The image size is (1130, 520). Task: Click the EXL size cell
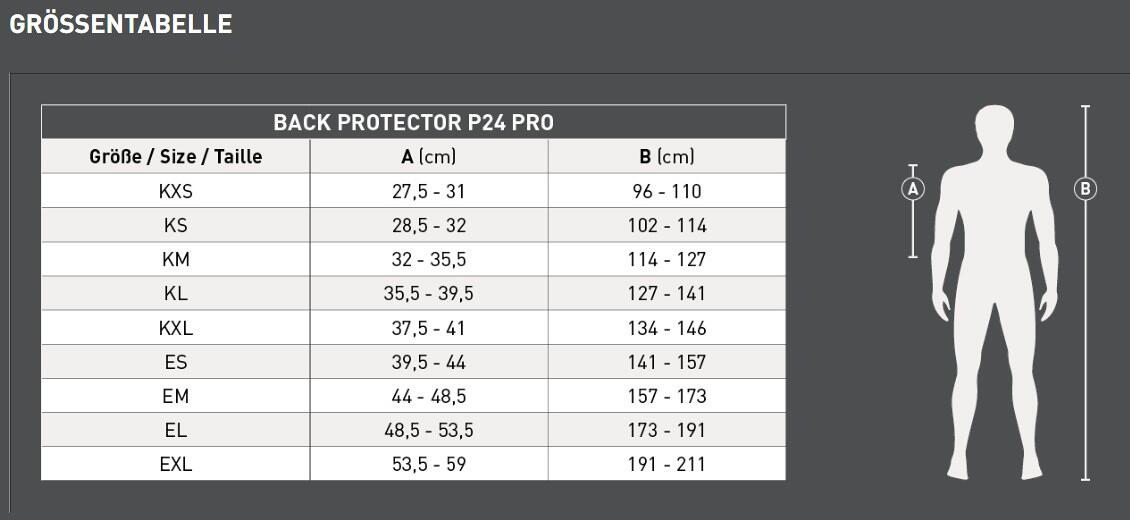click(x=176, y=465)
